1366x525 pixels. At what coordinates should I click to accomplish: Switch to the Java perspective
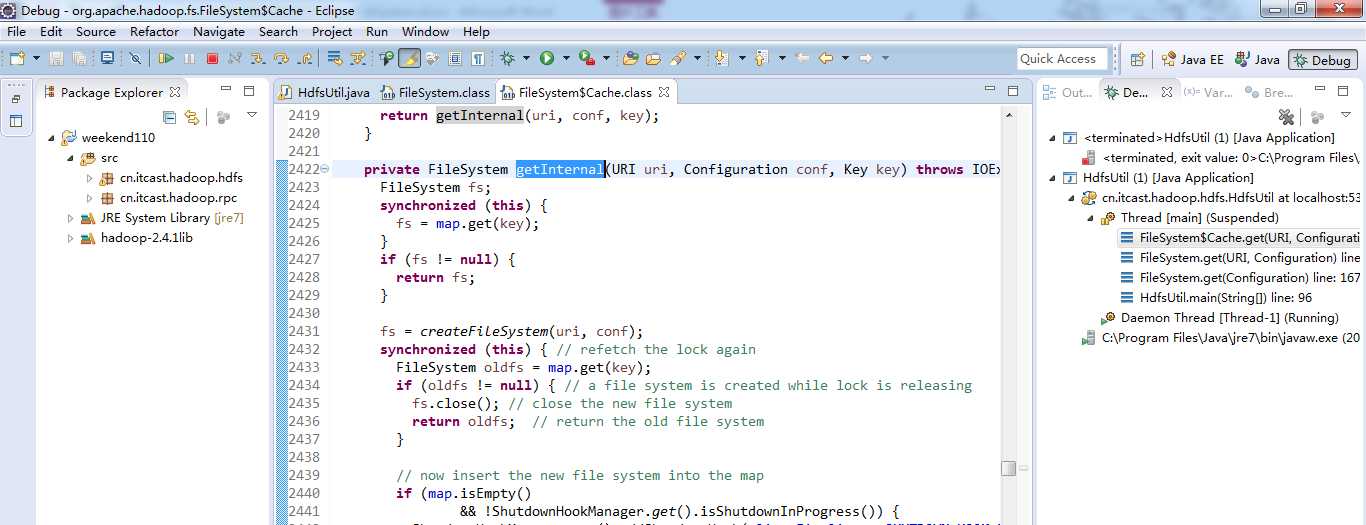click(x=1257, y=59)
